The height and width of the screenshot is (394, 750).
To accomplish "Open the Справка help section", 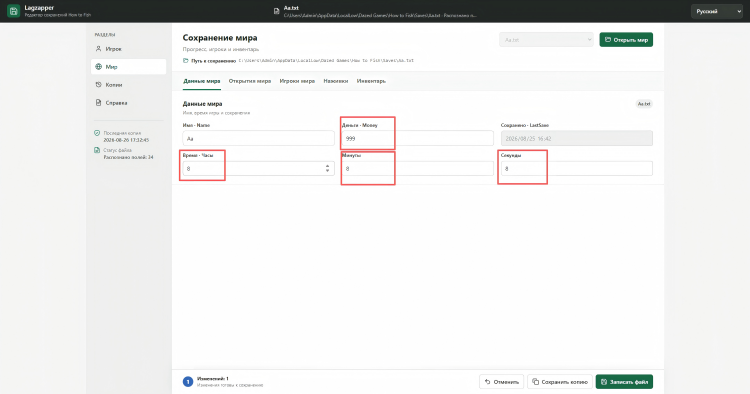I will click(128, 103).
